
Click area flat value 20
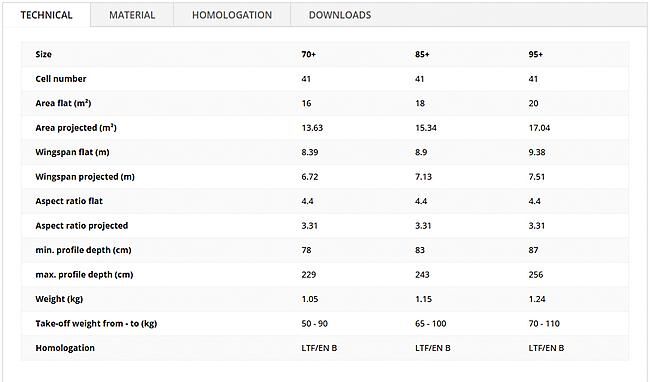click(x=534, y=103)
